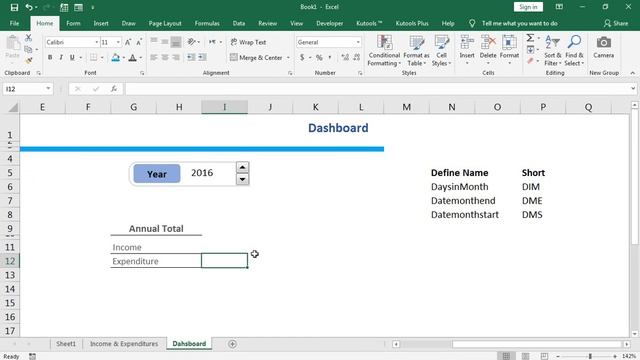640x360 pixels.
Task: Click the Orientation angled text icon
Action: [x=191, y=42]
